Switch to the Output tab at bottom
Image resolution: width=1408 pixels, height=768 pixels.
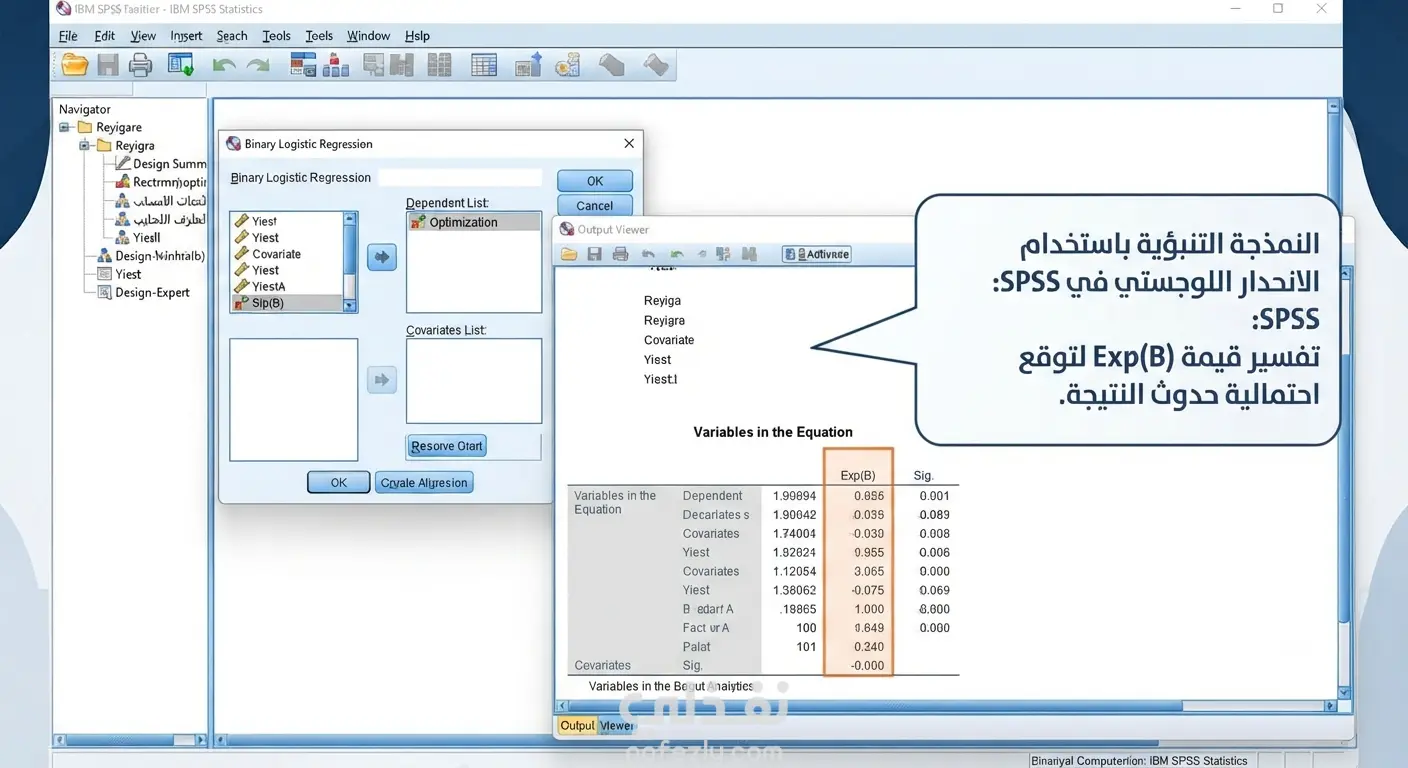[x=577, y=726]
